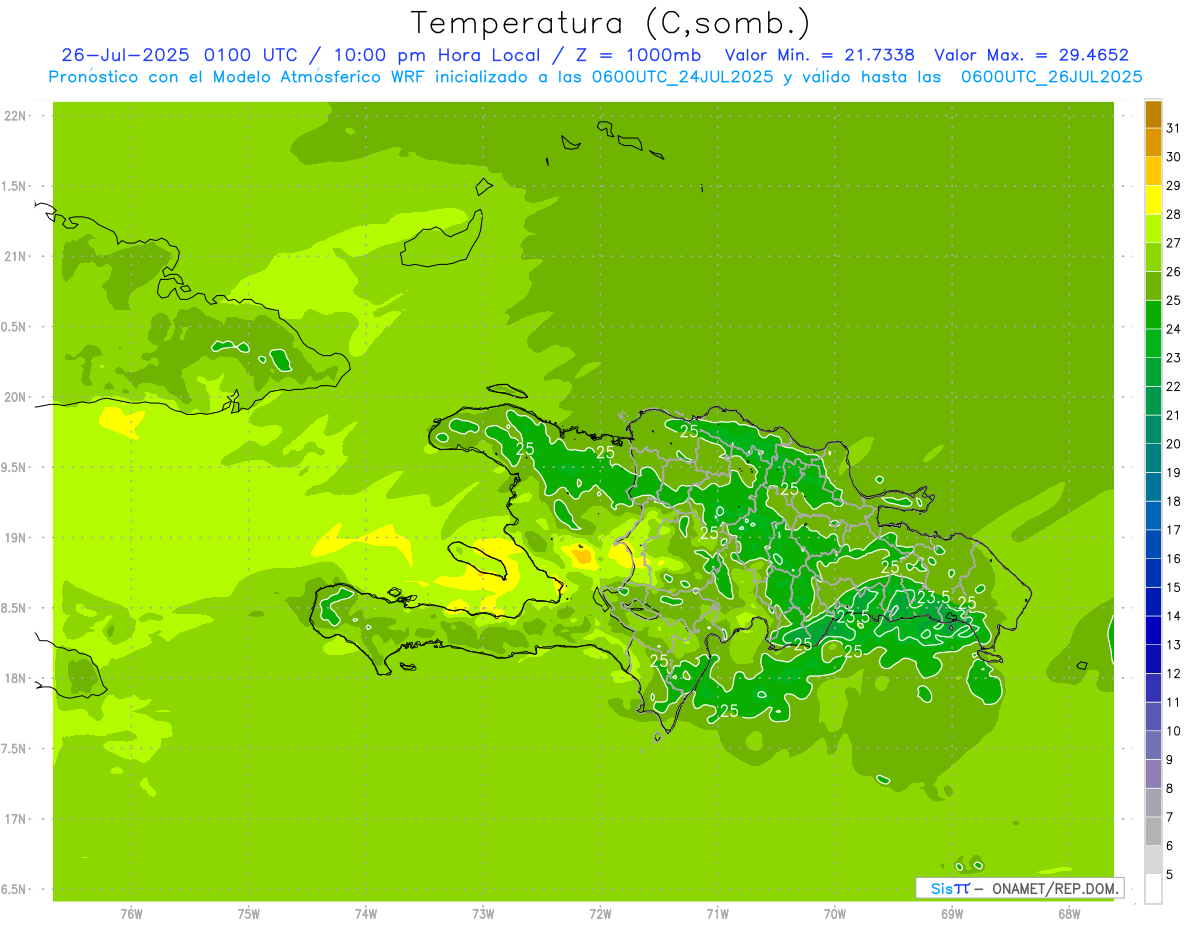Pick the teal swatch between 19 and 20
Screen dimensions: 1200x927
pos(1153,459)
